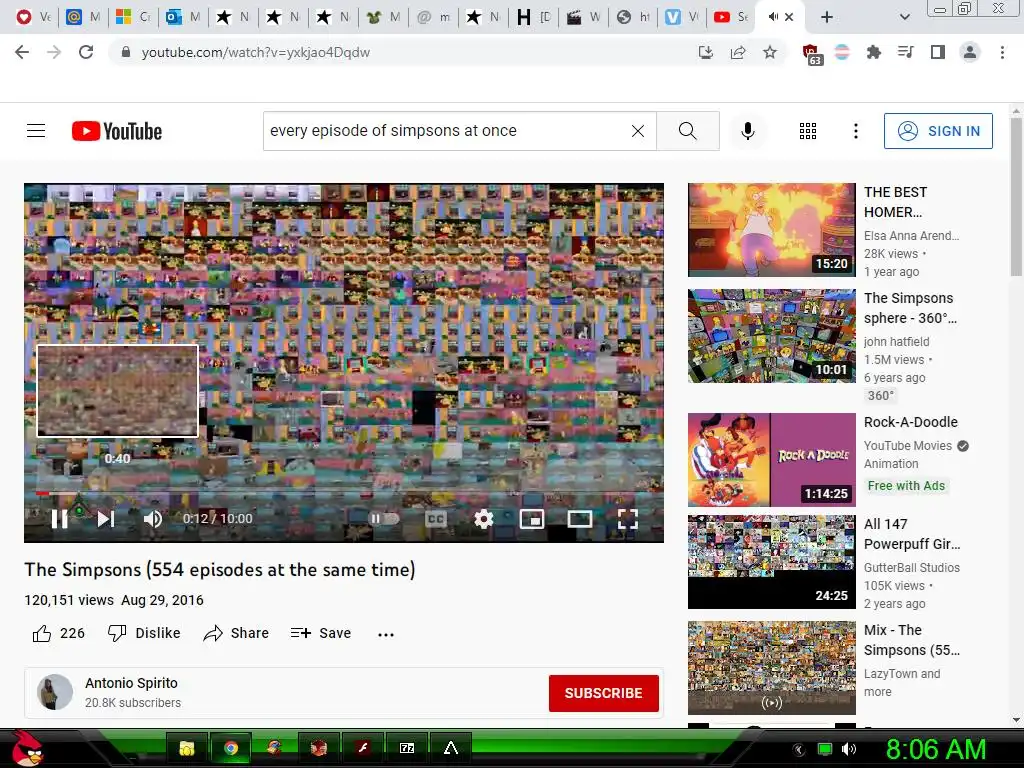Enter fullscreen video mode

[628, 519]
